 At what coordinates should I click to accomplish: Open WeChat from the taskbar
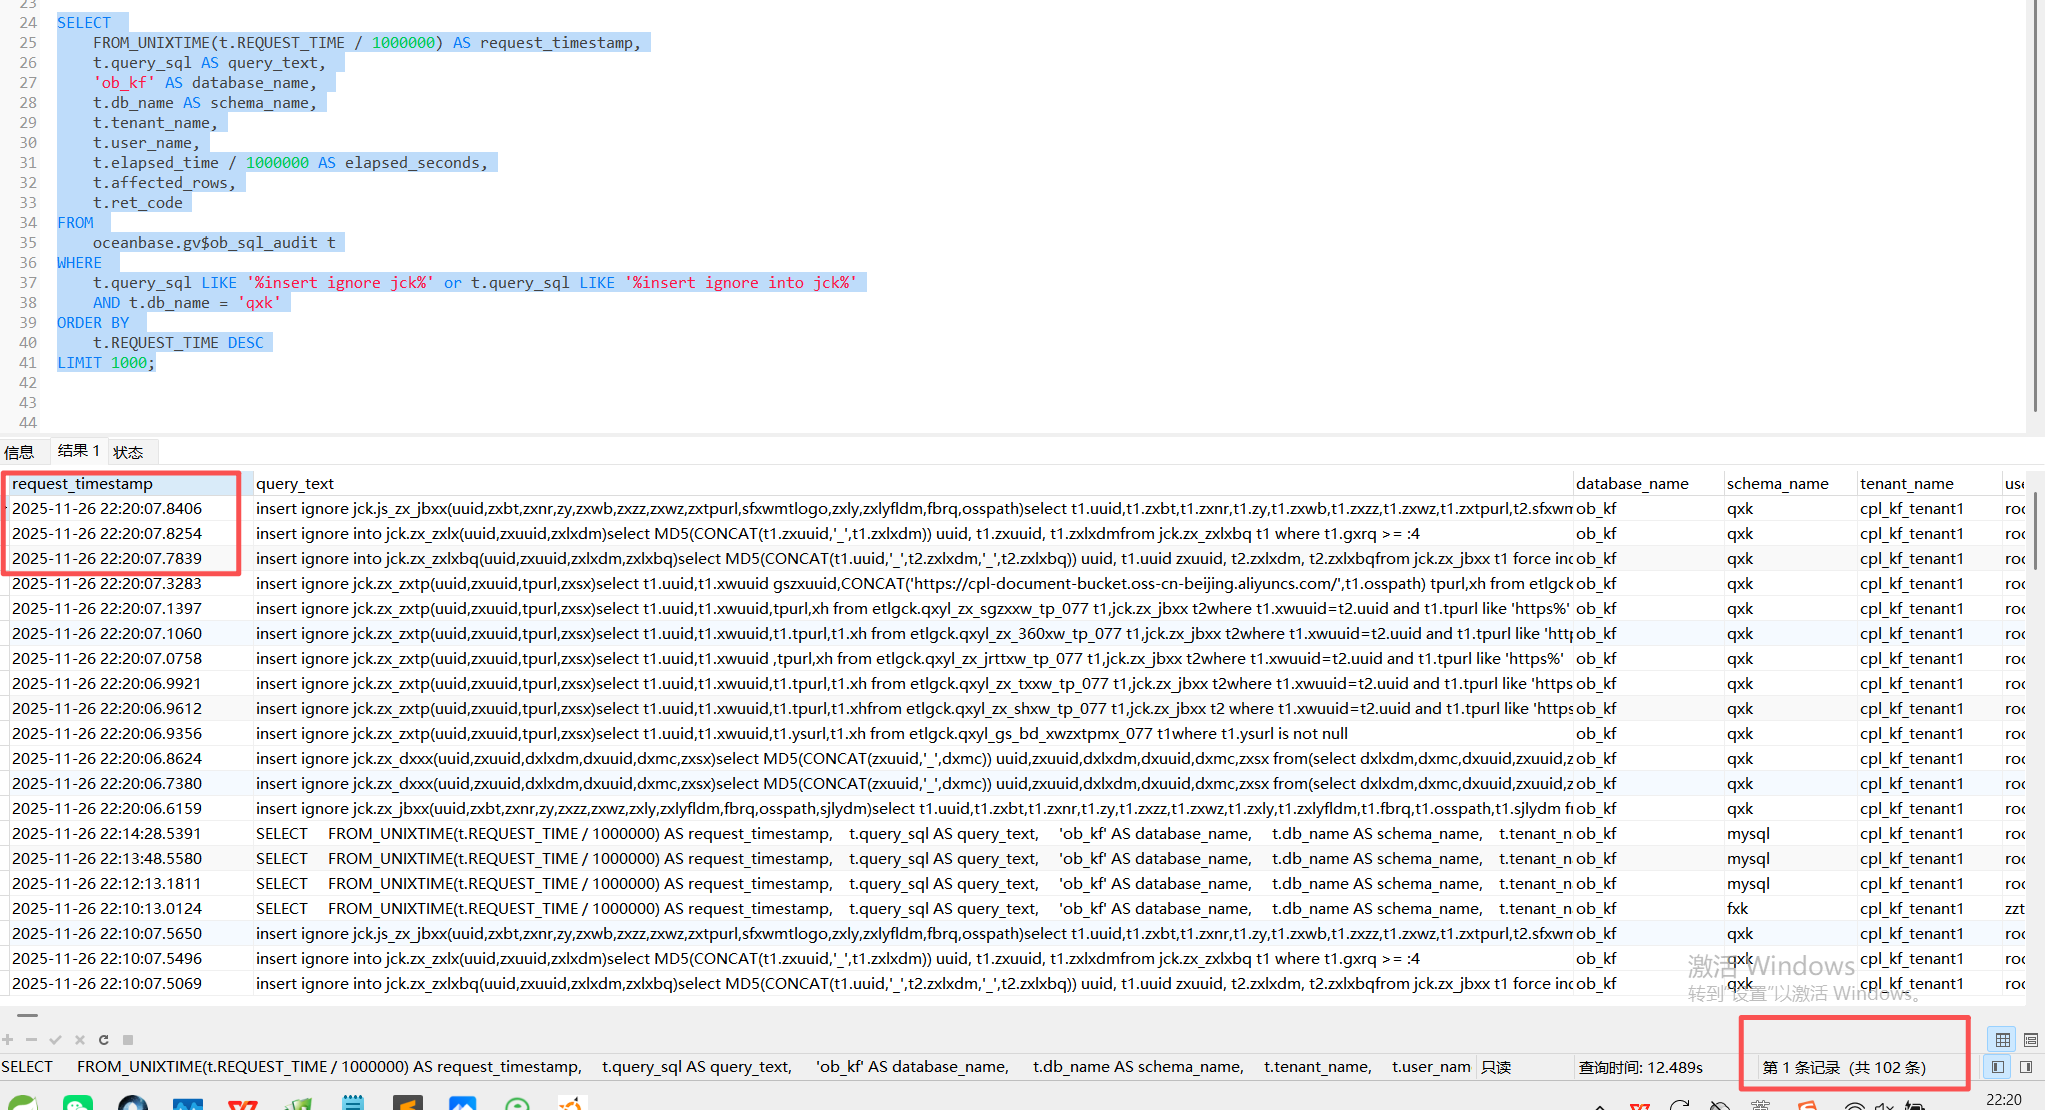77,1103
